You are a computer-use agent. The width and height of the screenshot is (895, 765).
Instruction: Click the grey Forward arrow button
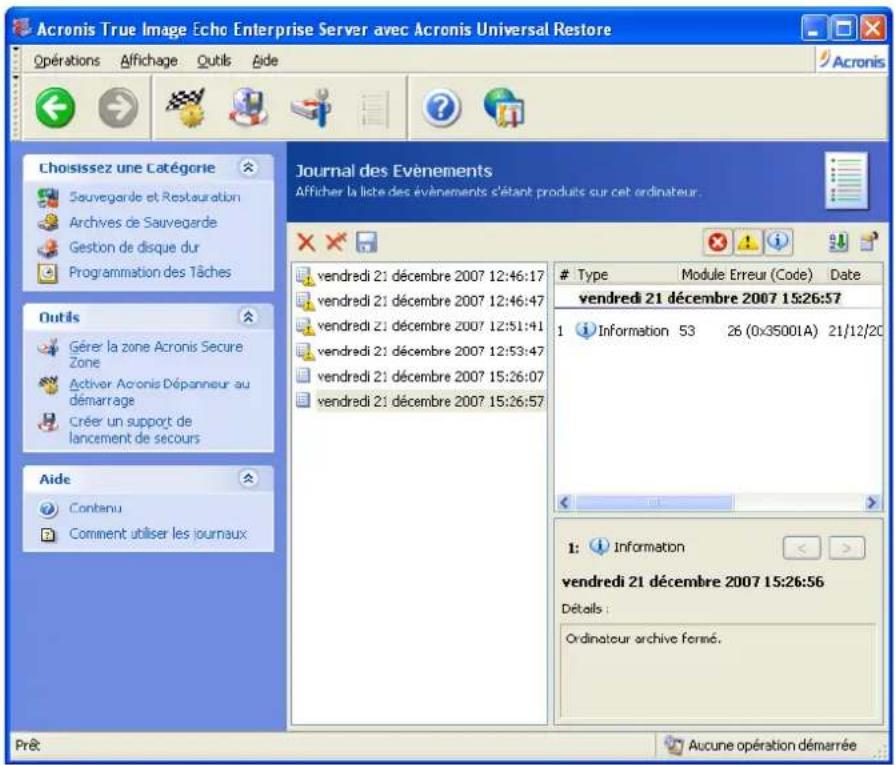[x=118, y=107]
